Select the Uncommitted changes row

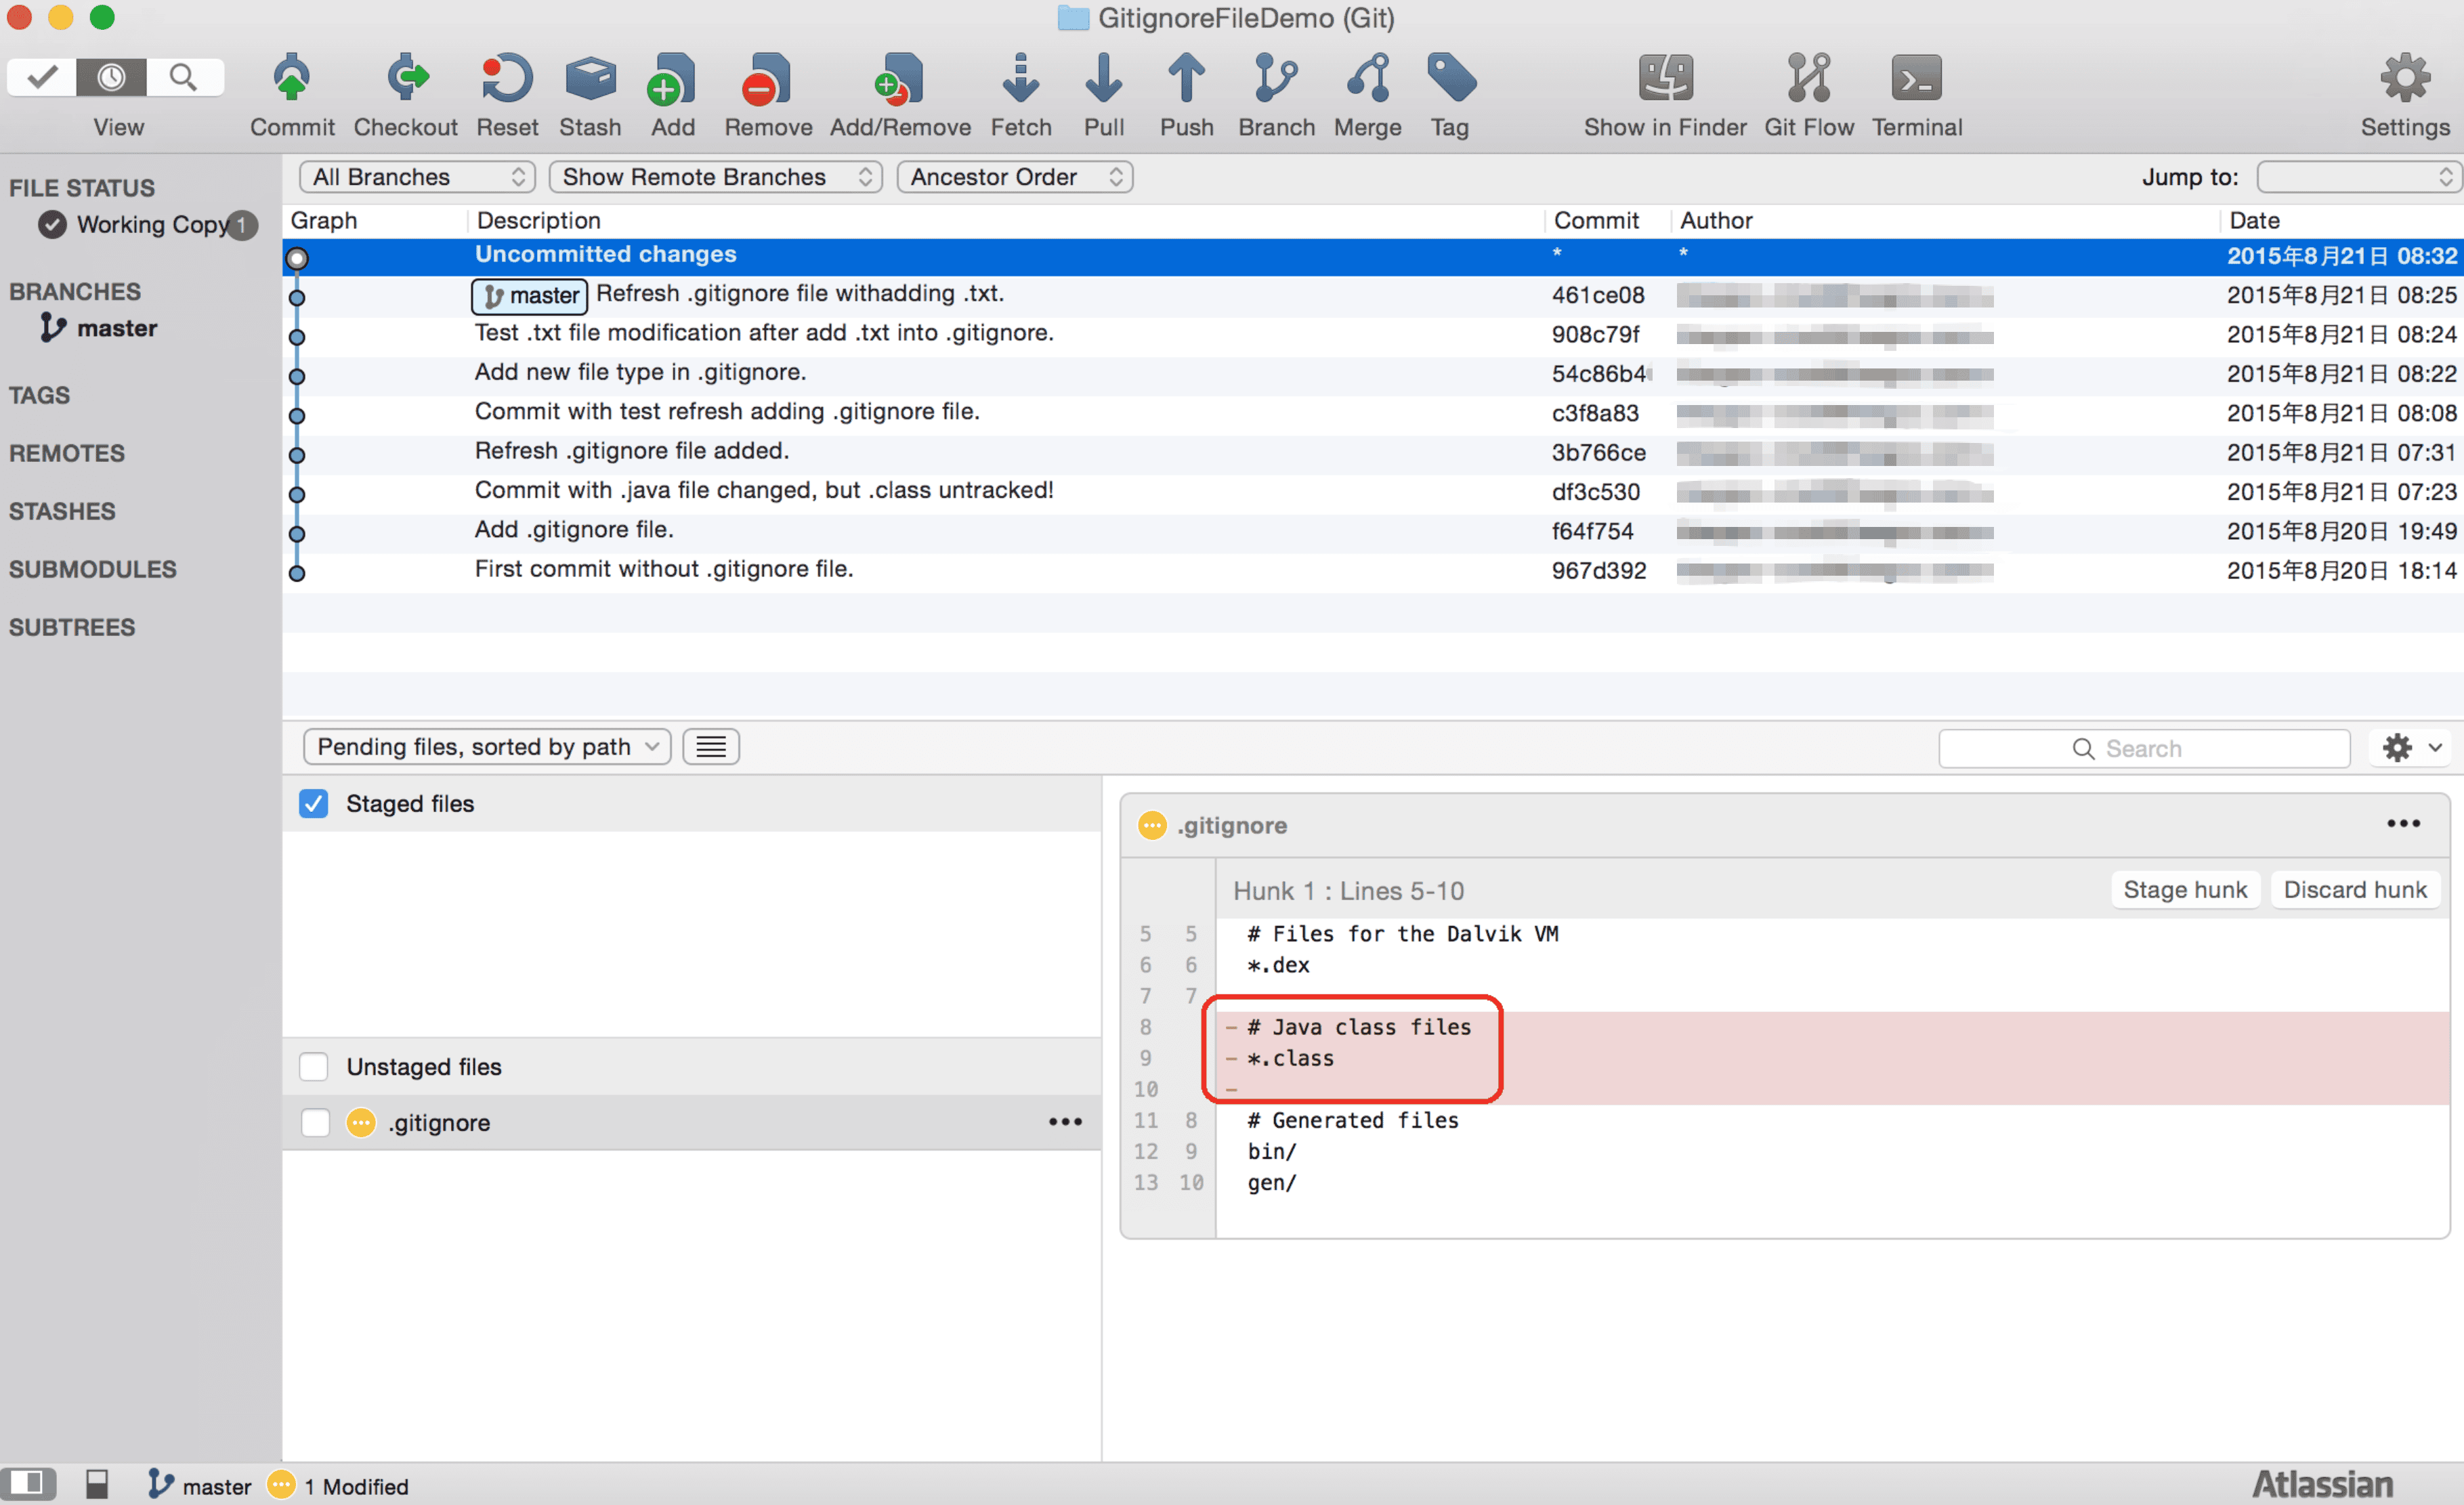(1372, 256)
